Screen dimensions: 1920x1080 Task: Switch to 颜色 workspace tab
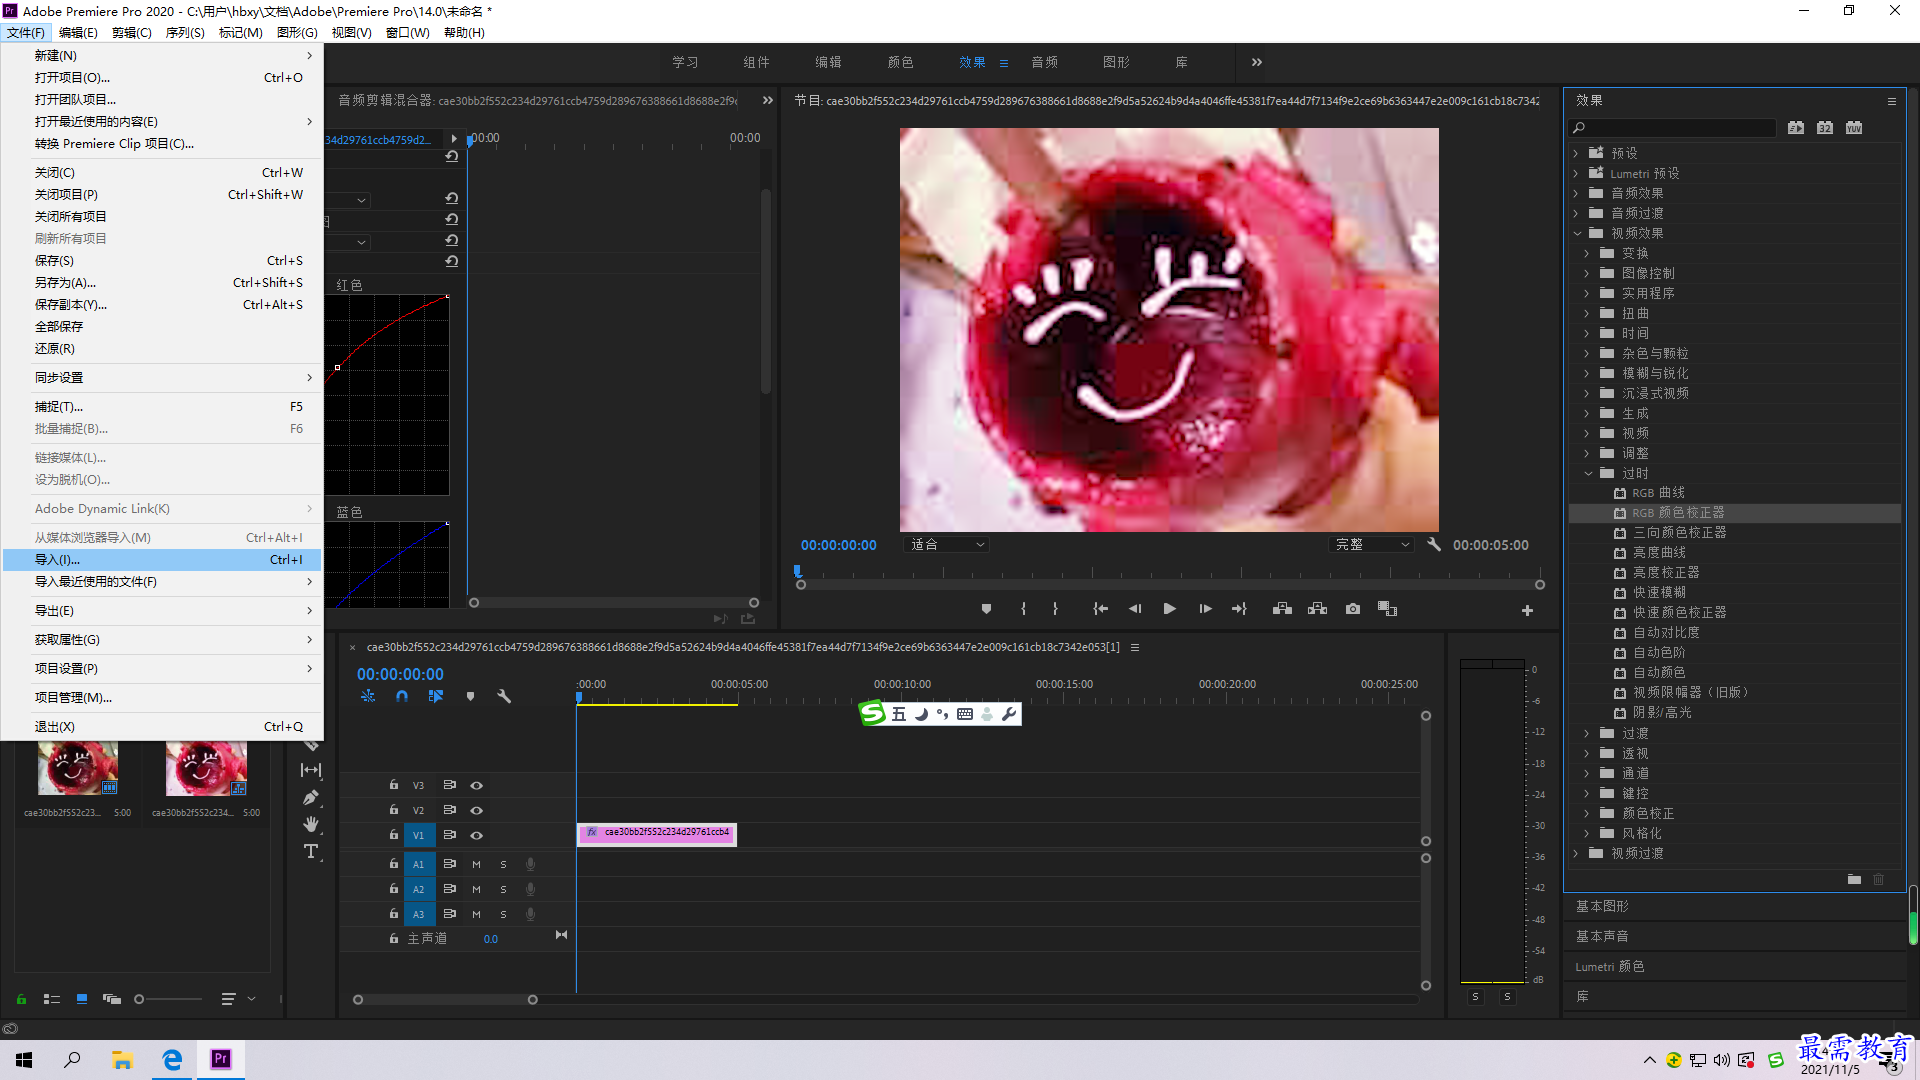pos(900,62)
